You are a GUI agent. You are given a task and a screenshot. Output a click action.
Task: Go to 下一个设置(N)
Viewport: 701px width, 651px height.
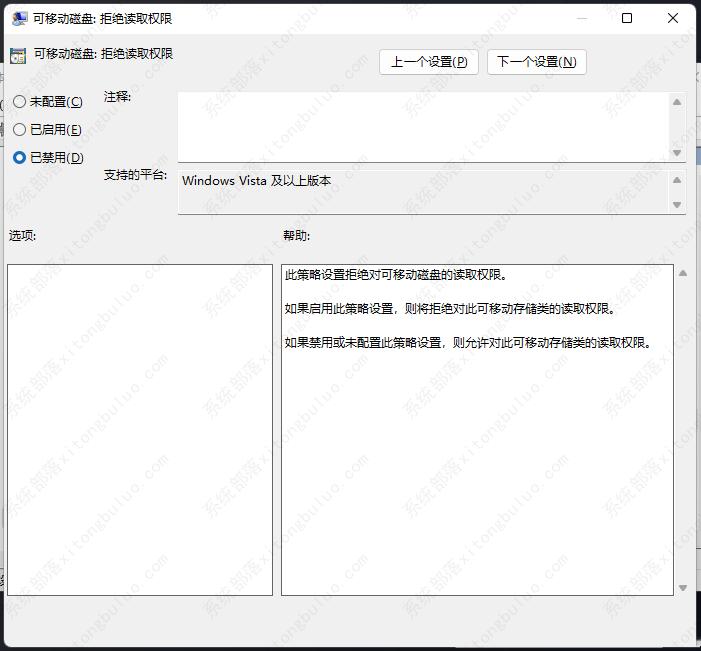(536, 62)
